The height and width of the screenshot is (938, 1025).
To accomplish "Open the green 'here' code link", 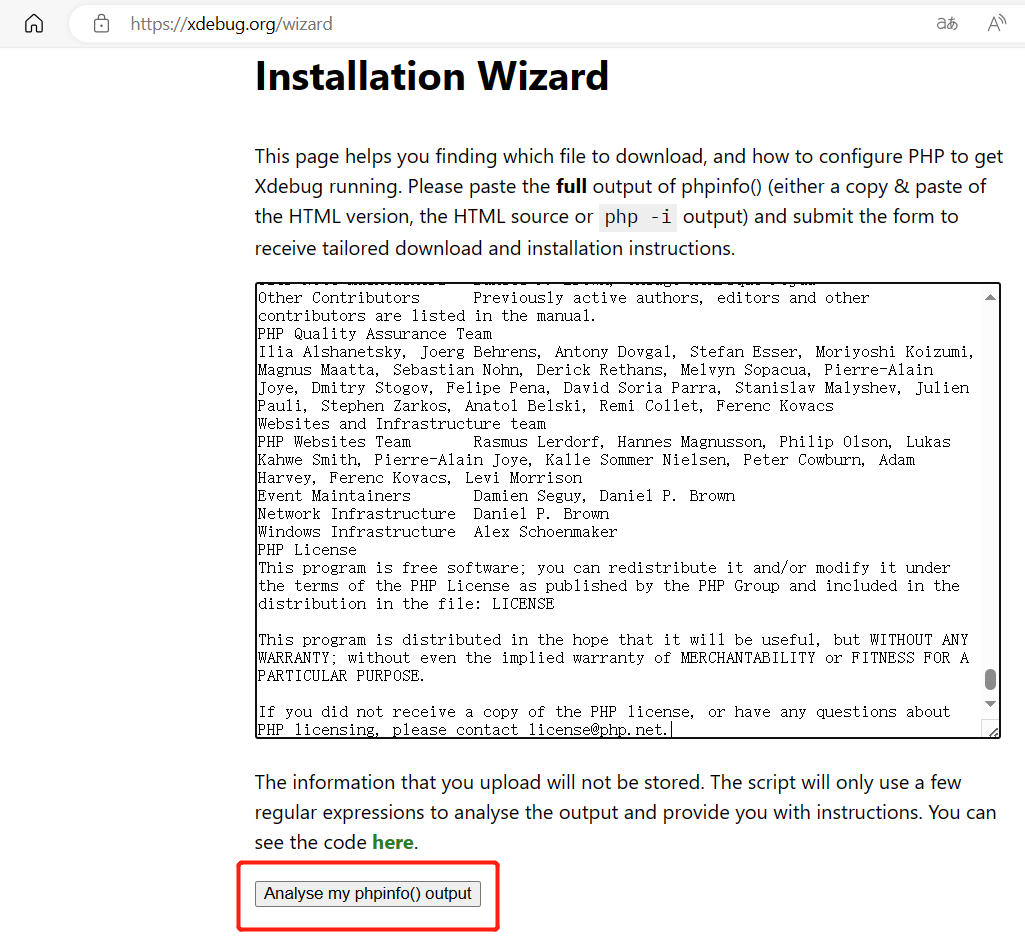I will (x=393, y=843).
